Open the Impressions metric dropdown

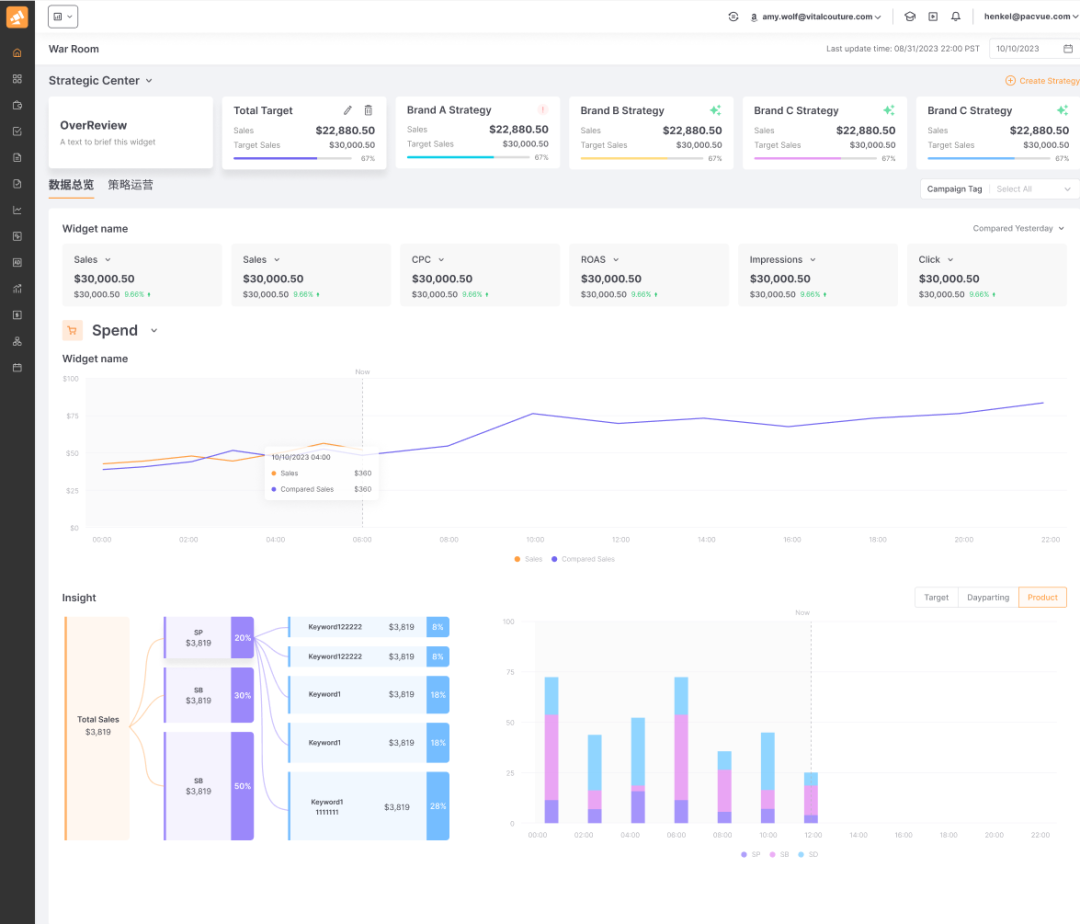(782, 260)
